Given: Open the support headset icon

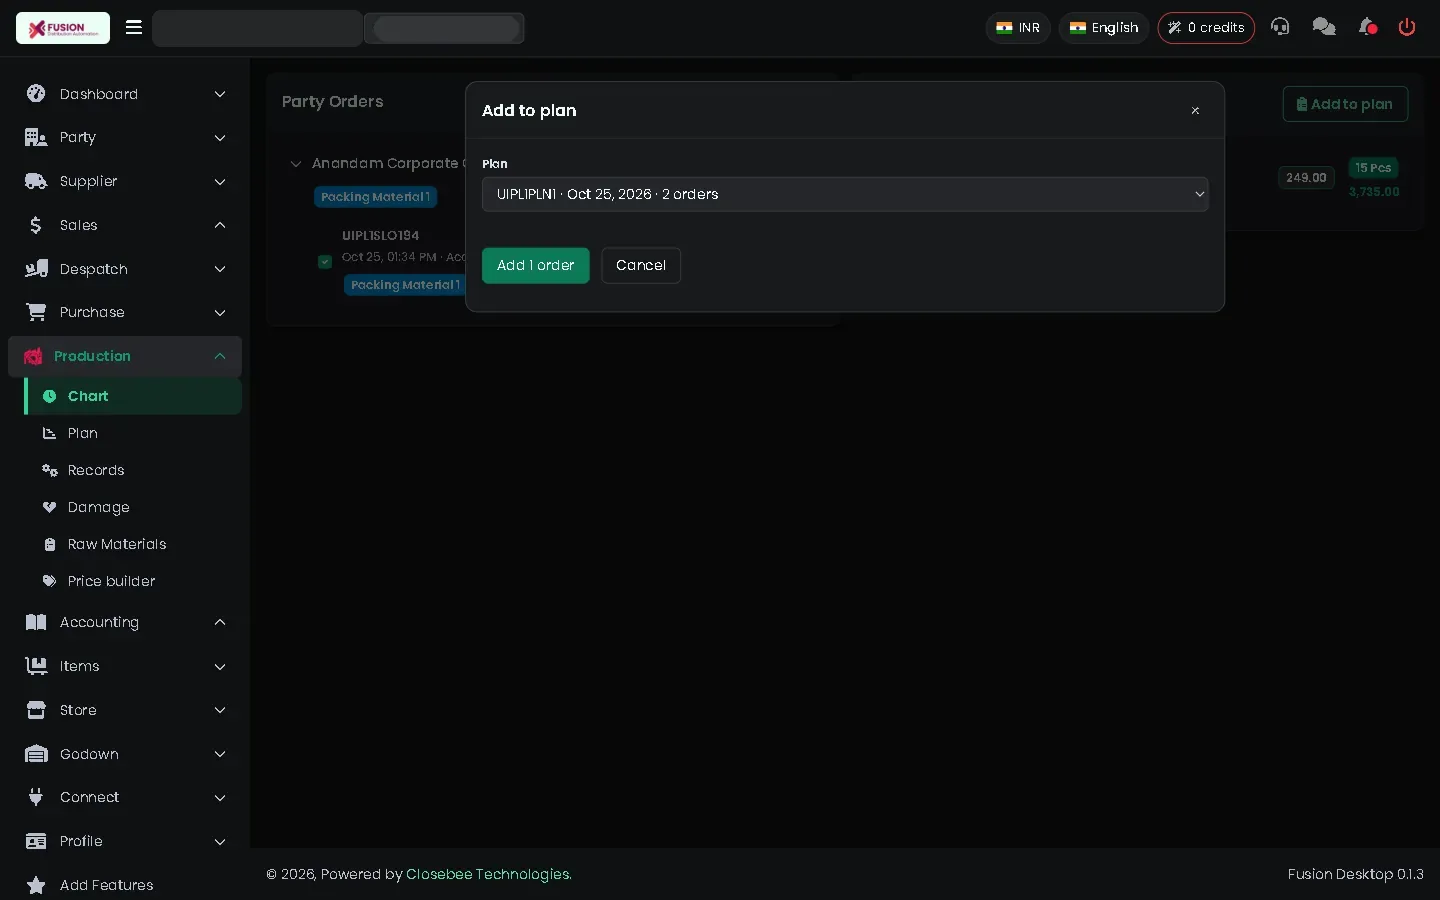Looking at the screenshot, I should click(x=1280, y=27).
